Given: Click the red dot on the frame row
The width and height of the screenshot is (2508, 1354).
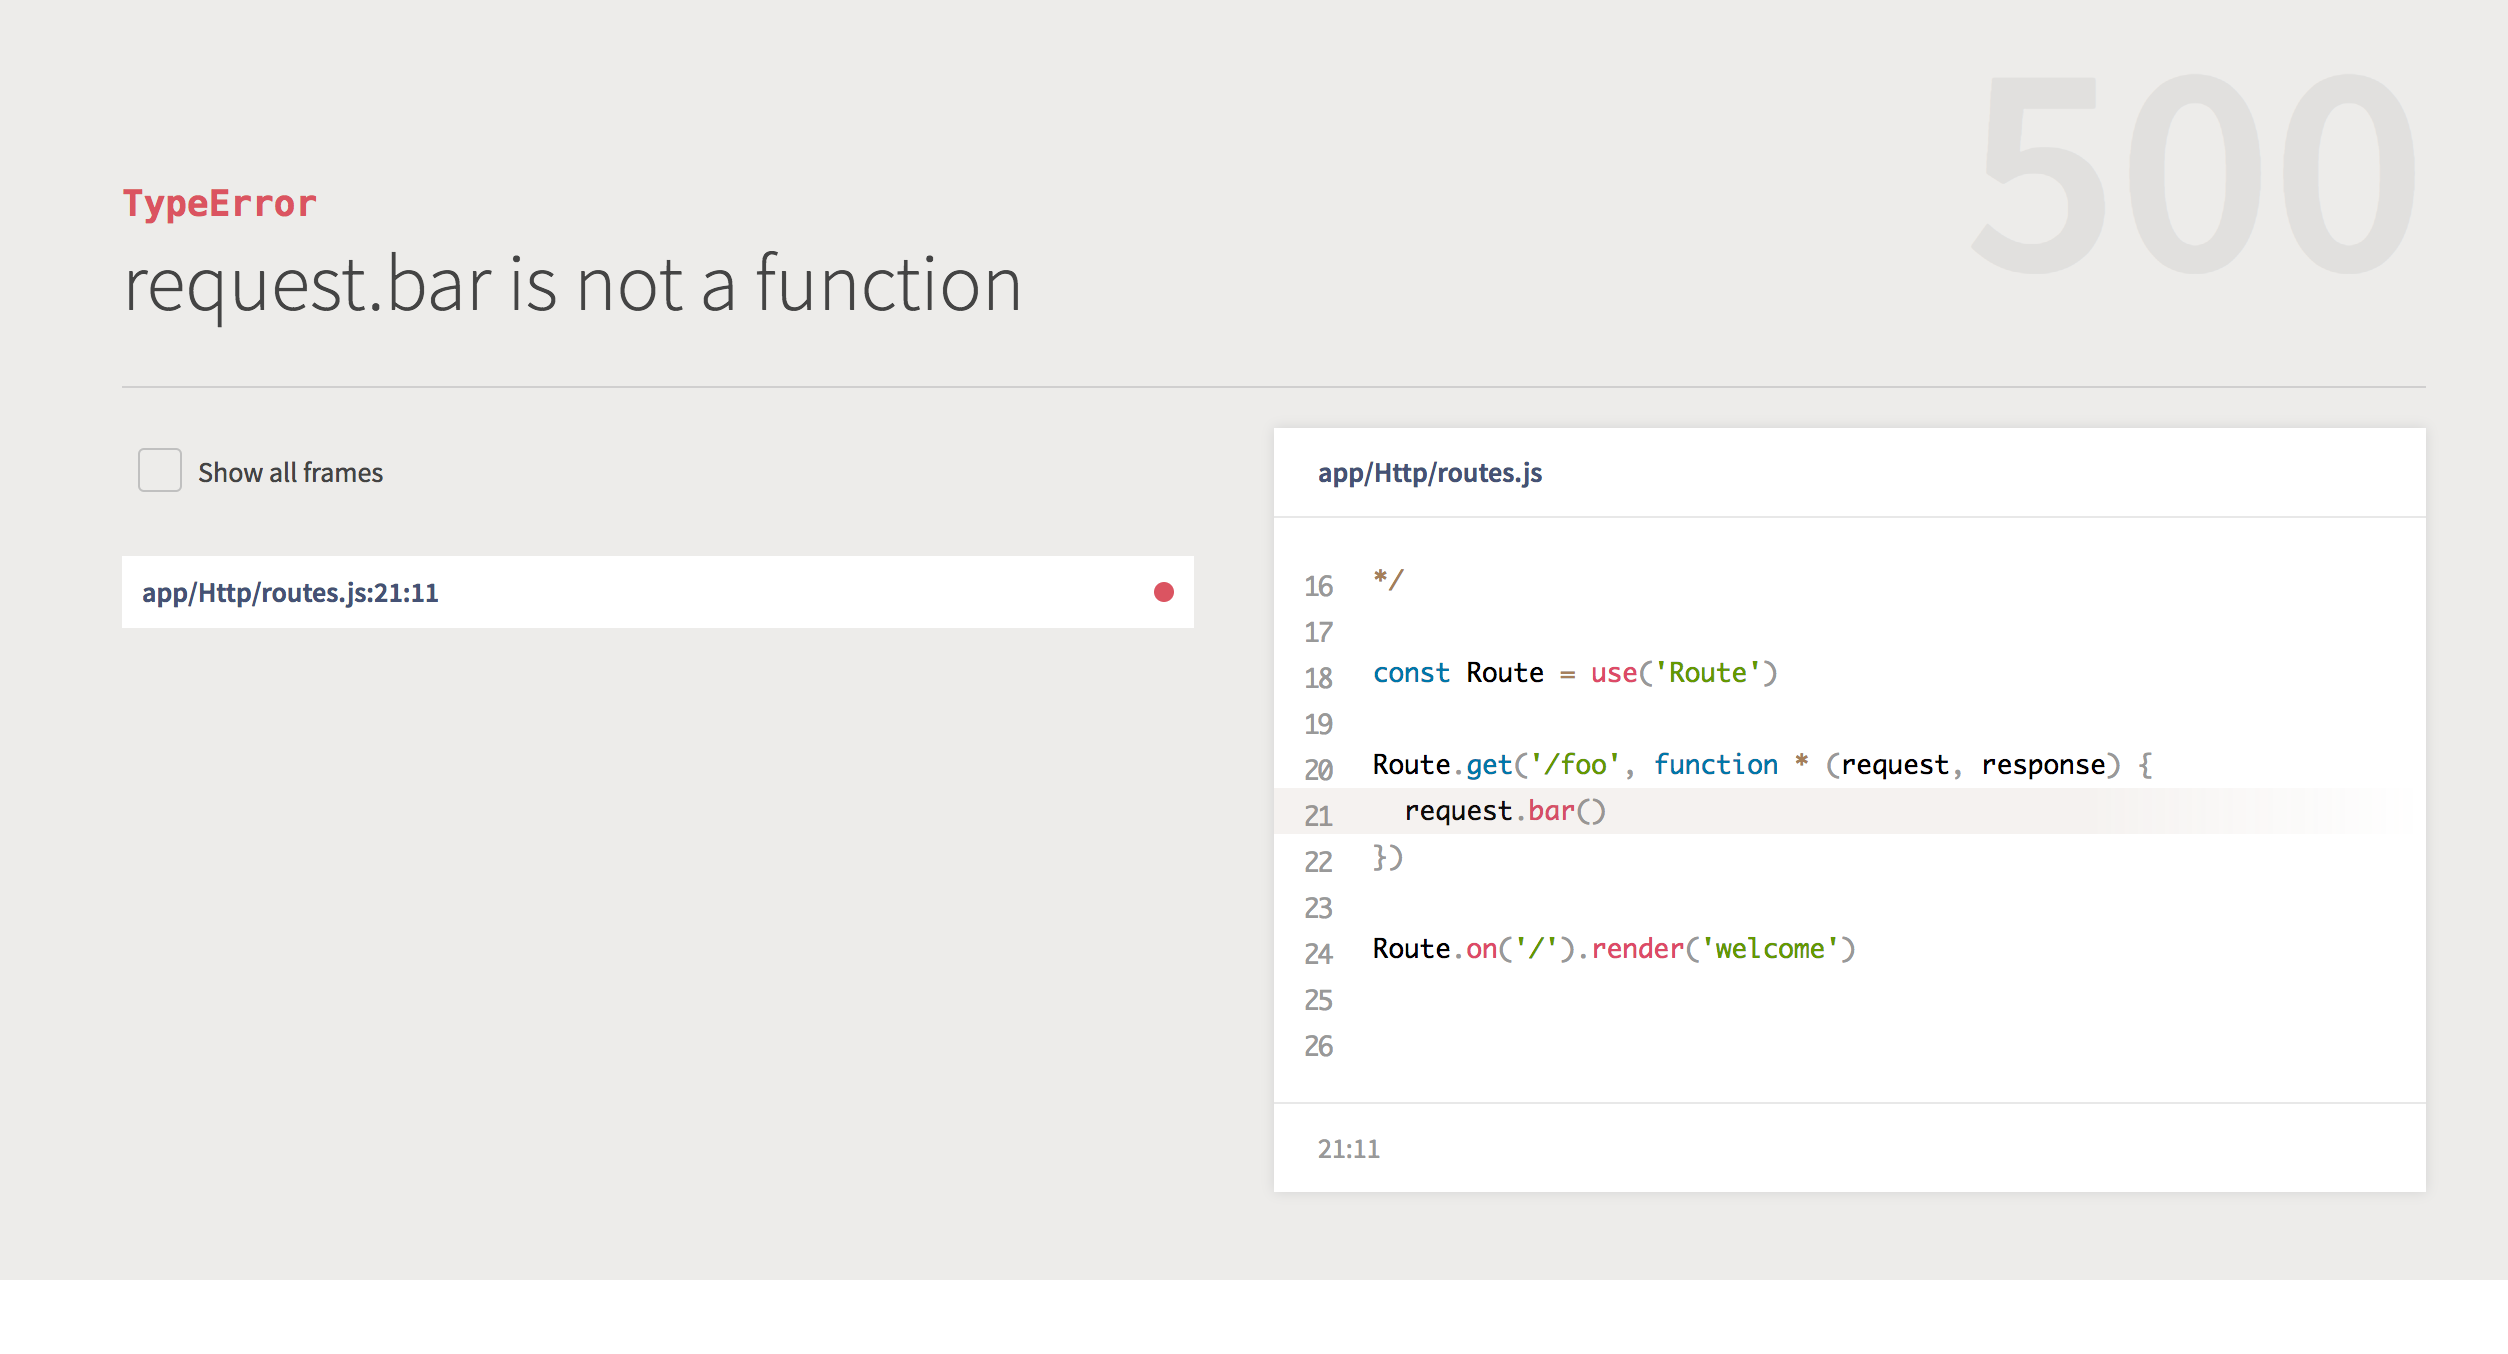Looking at the screenshot, I should (x=1163, y=592).
